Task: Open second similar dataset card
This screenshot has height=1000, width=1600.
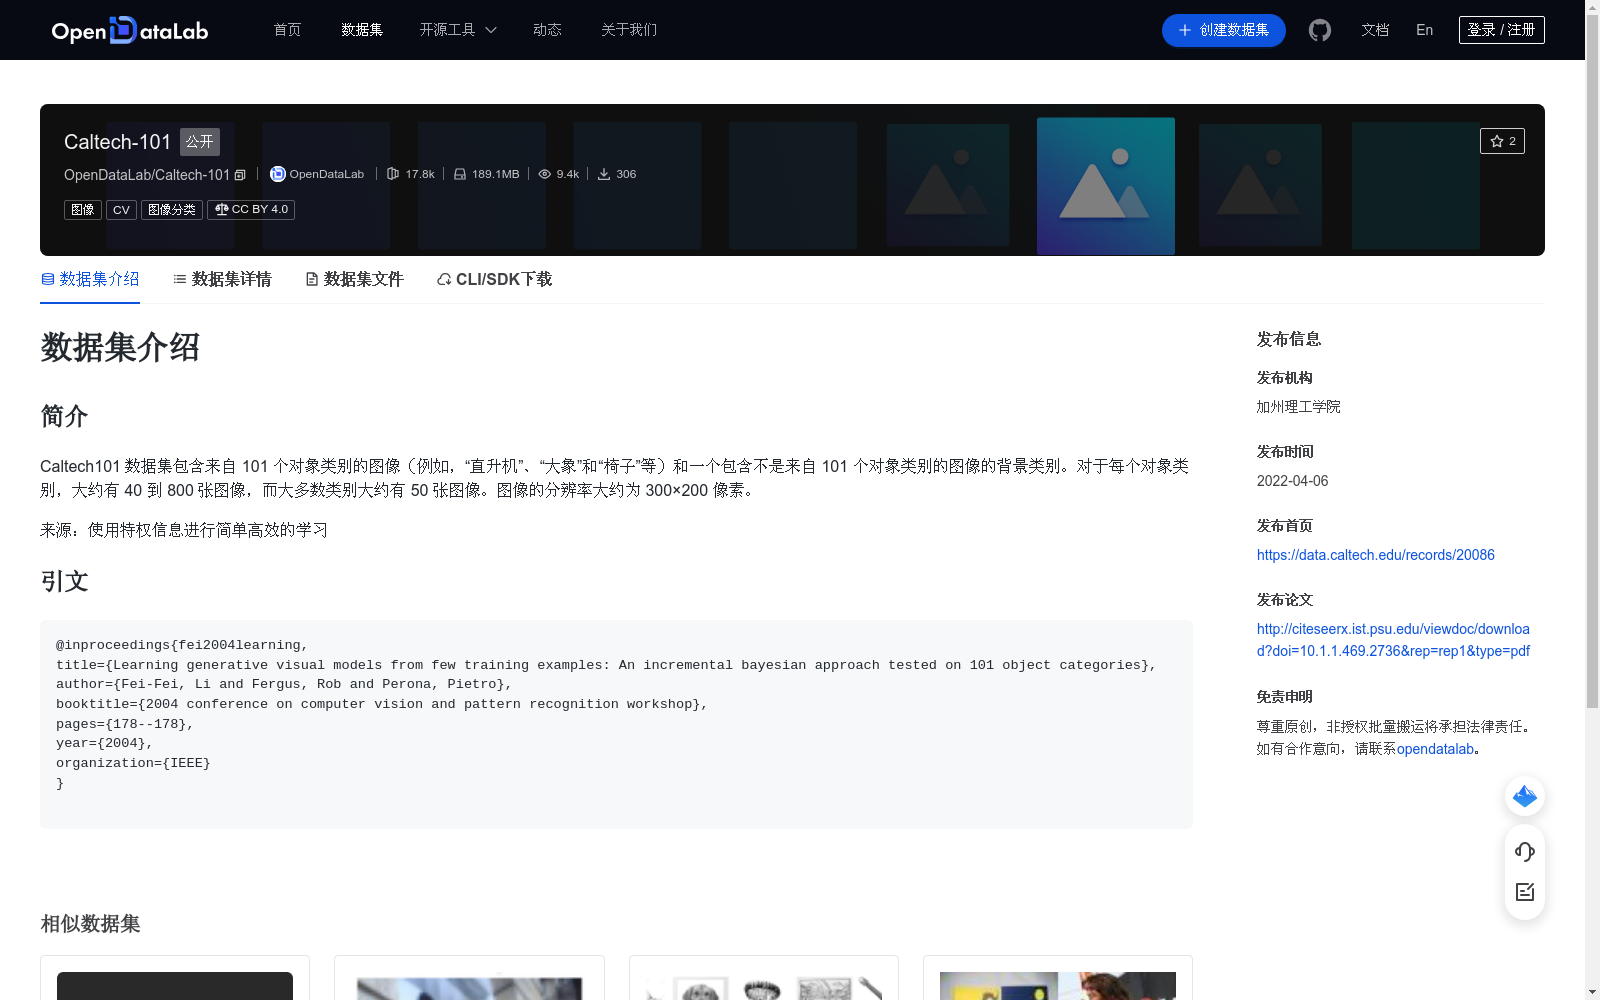Action: click(469, 978)
